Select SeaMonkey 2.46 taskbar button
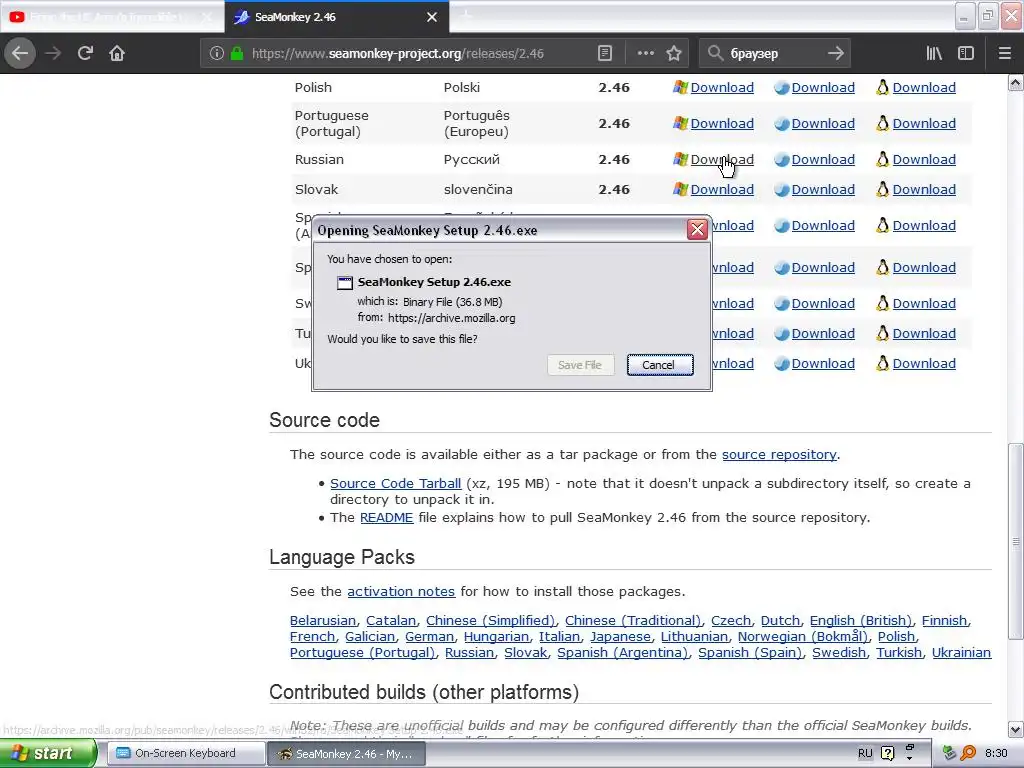Screen dimensions: 1024x768 coord(347,754)
